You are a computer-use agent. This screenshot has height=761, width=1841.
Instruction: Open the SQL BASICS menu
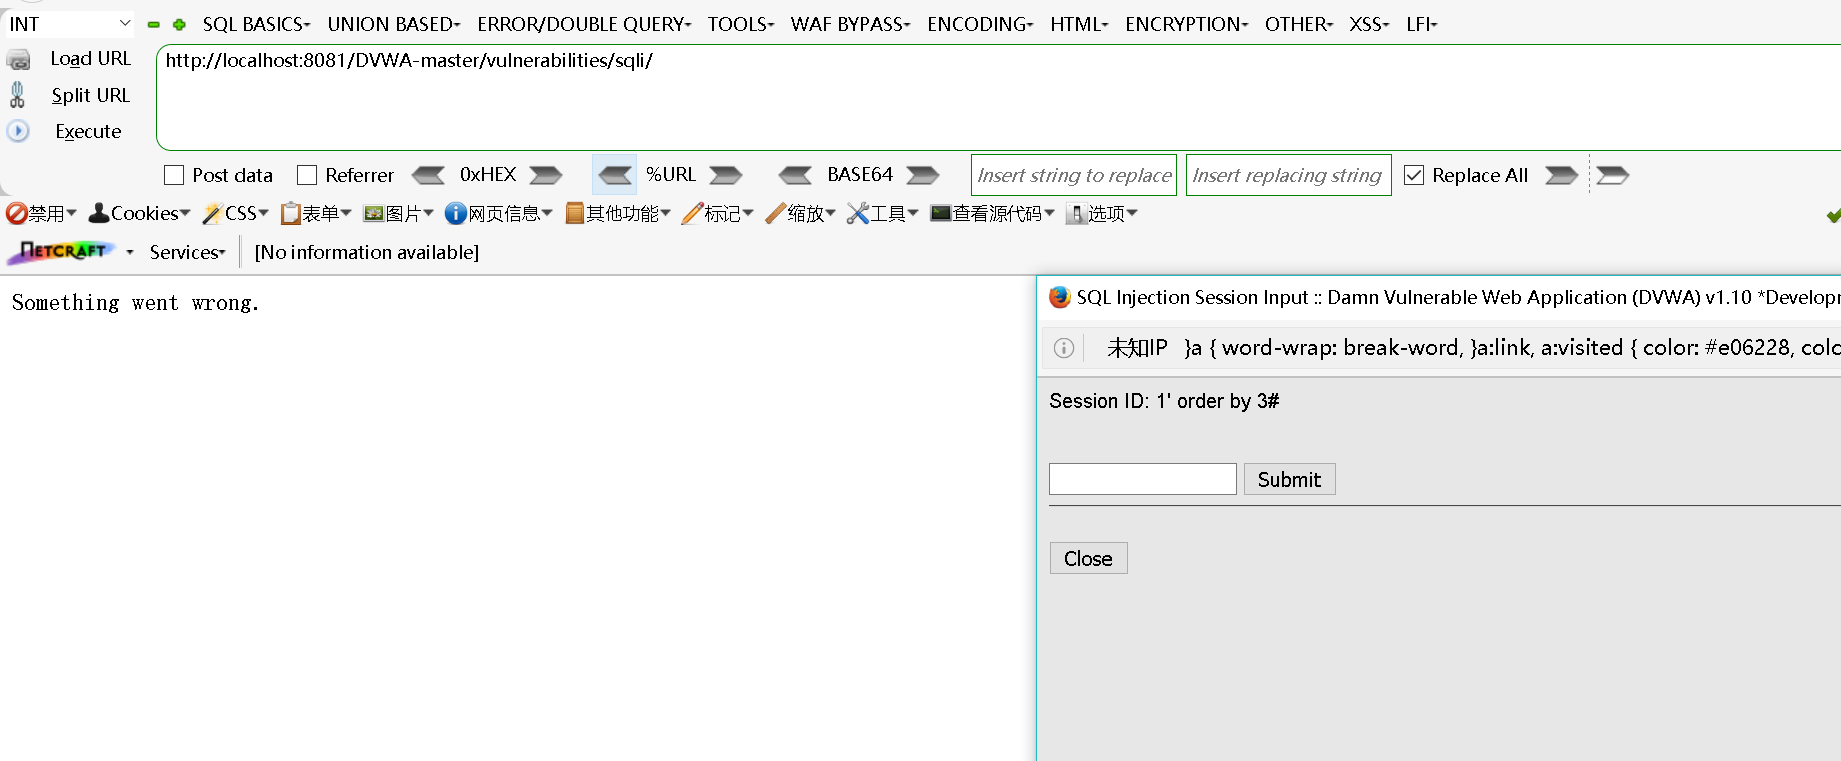click(x=257, y=24)
